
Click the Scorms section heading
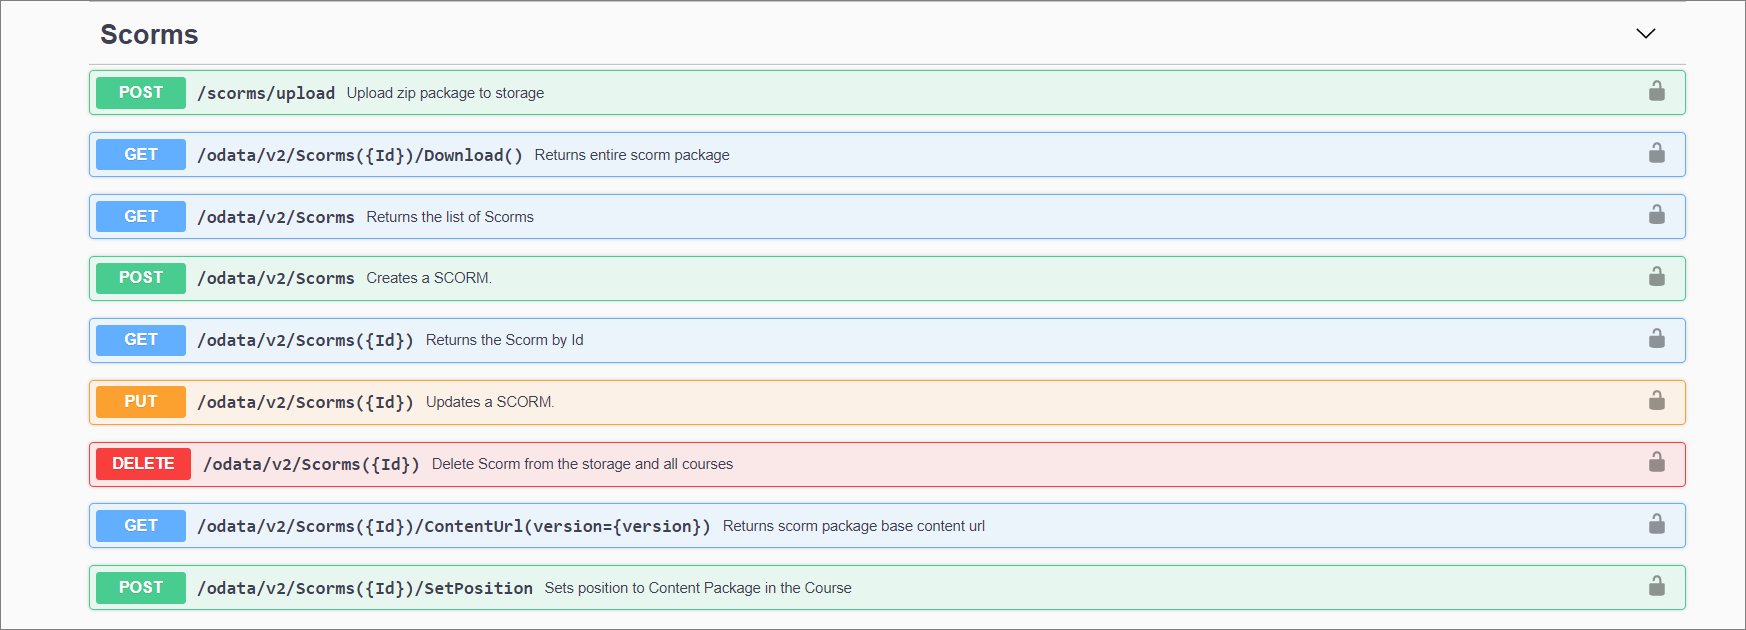[x=149, y=35]
